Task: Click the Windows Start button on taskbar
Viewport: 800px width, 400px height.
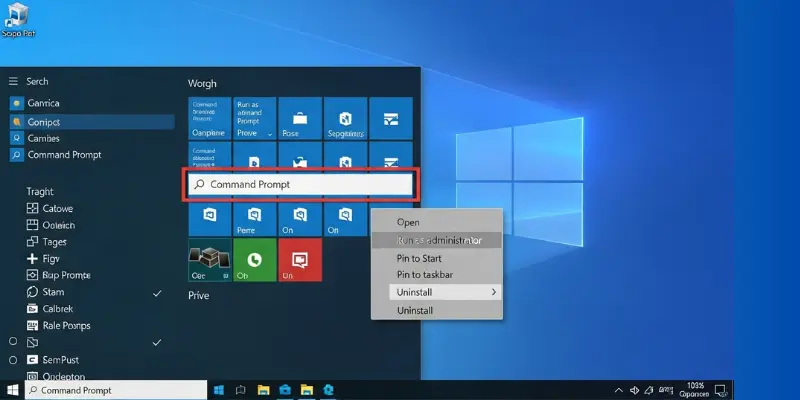Action: (x=13, y=390)
